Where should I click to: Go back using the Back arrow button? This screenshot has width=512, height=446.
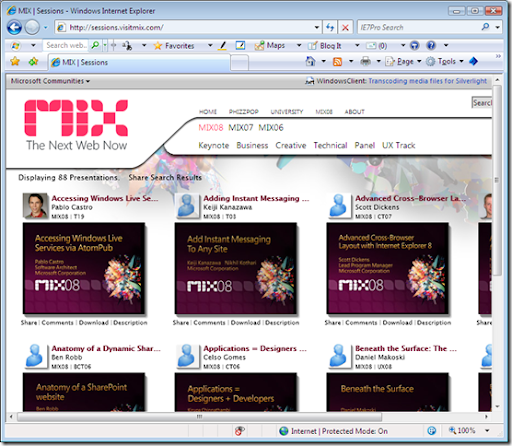(14, 27)
